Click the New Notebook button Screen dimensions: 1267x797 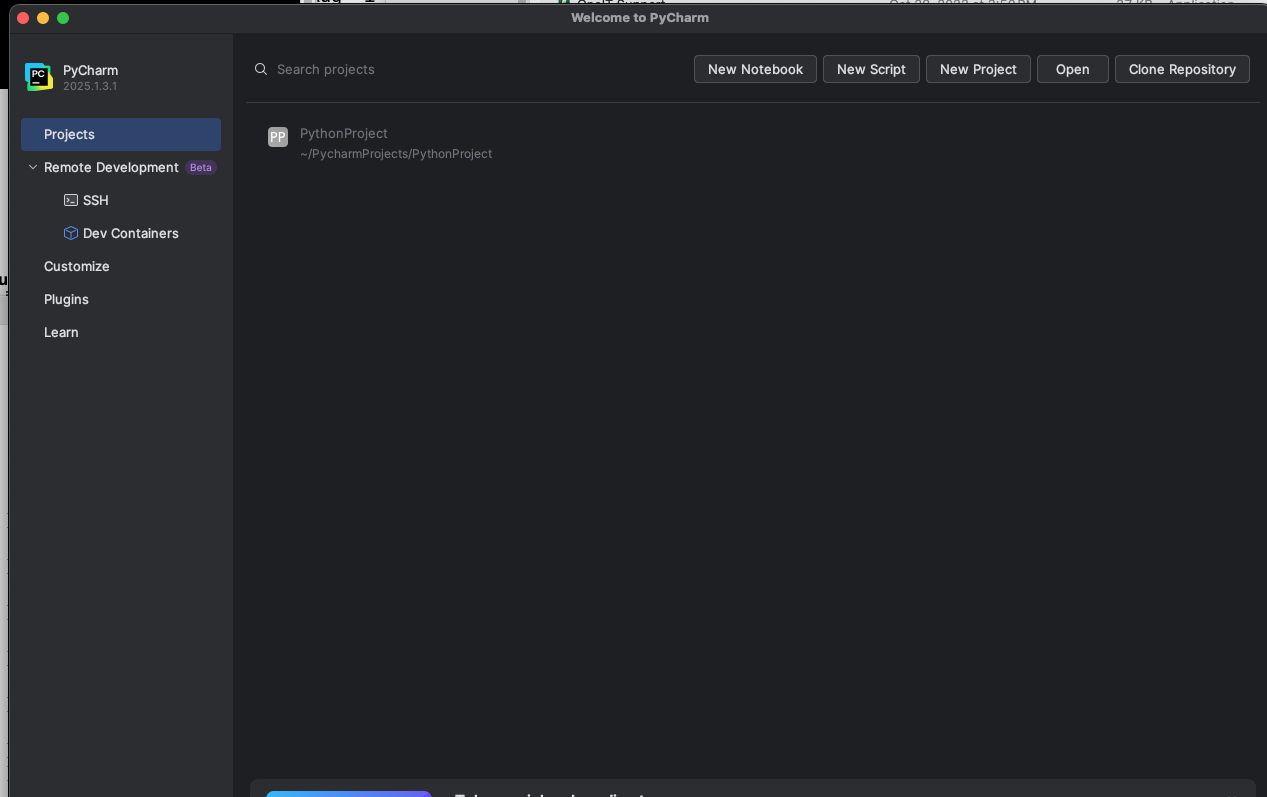(x=755, y=69)
